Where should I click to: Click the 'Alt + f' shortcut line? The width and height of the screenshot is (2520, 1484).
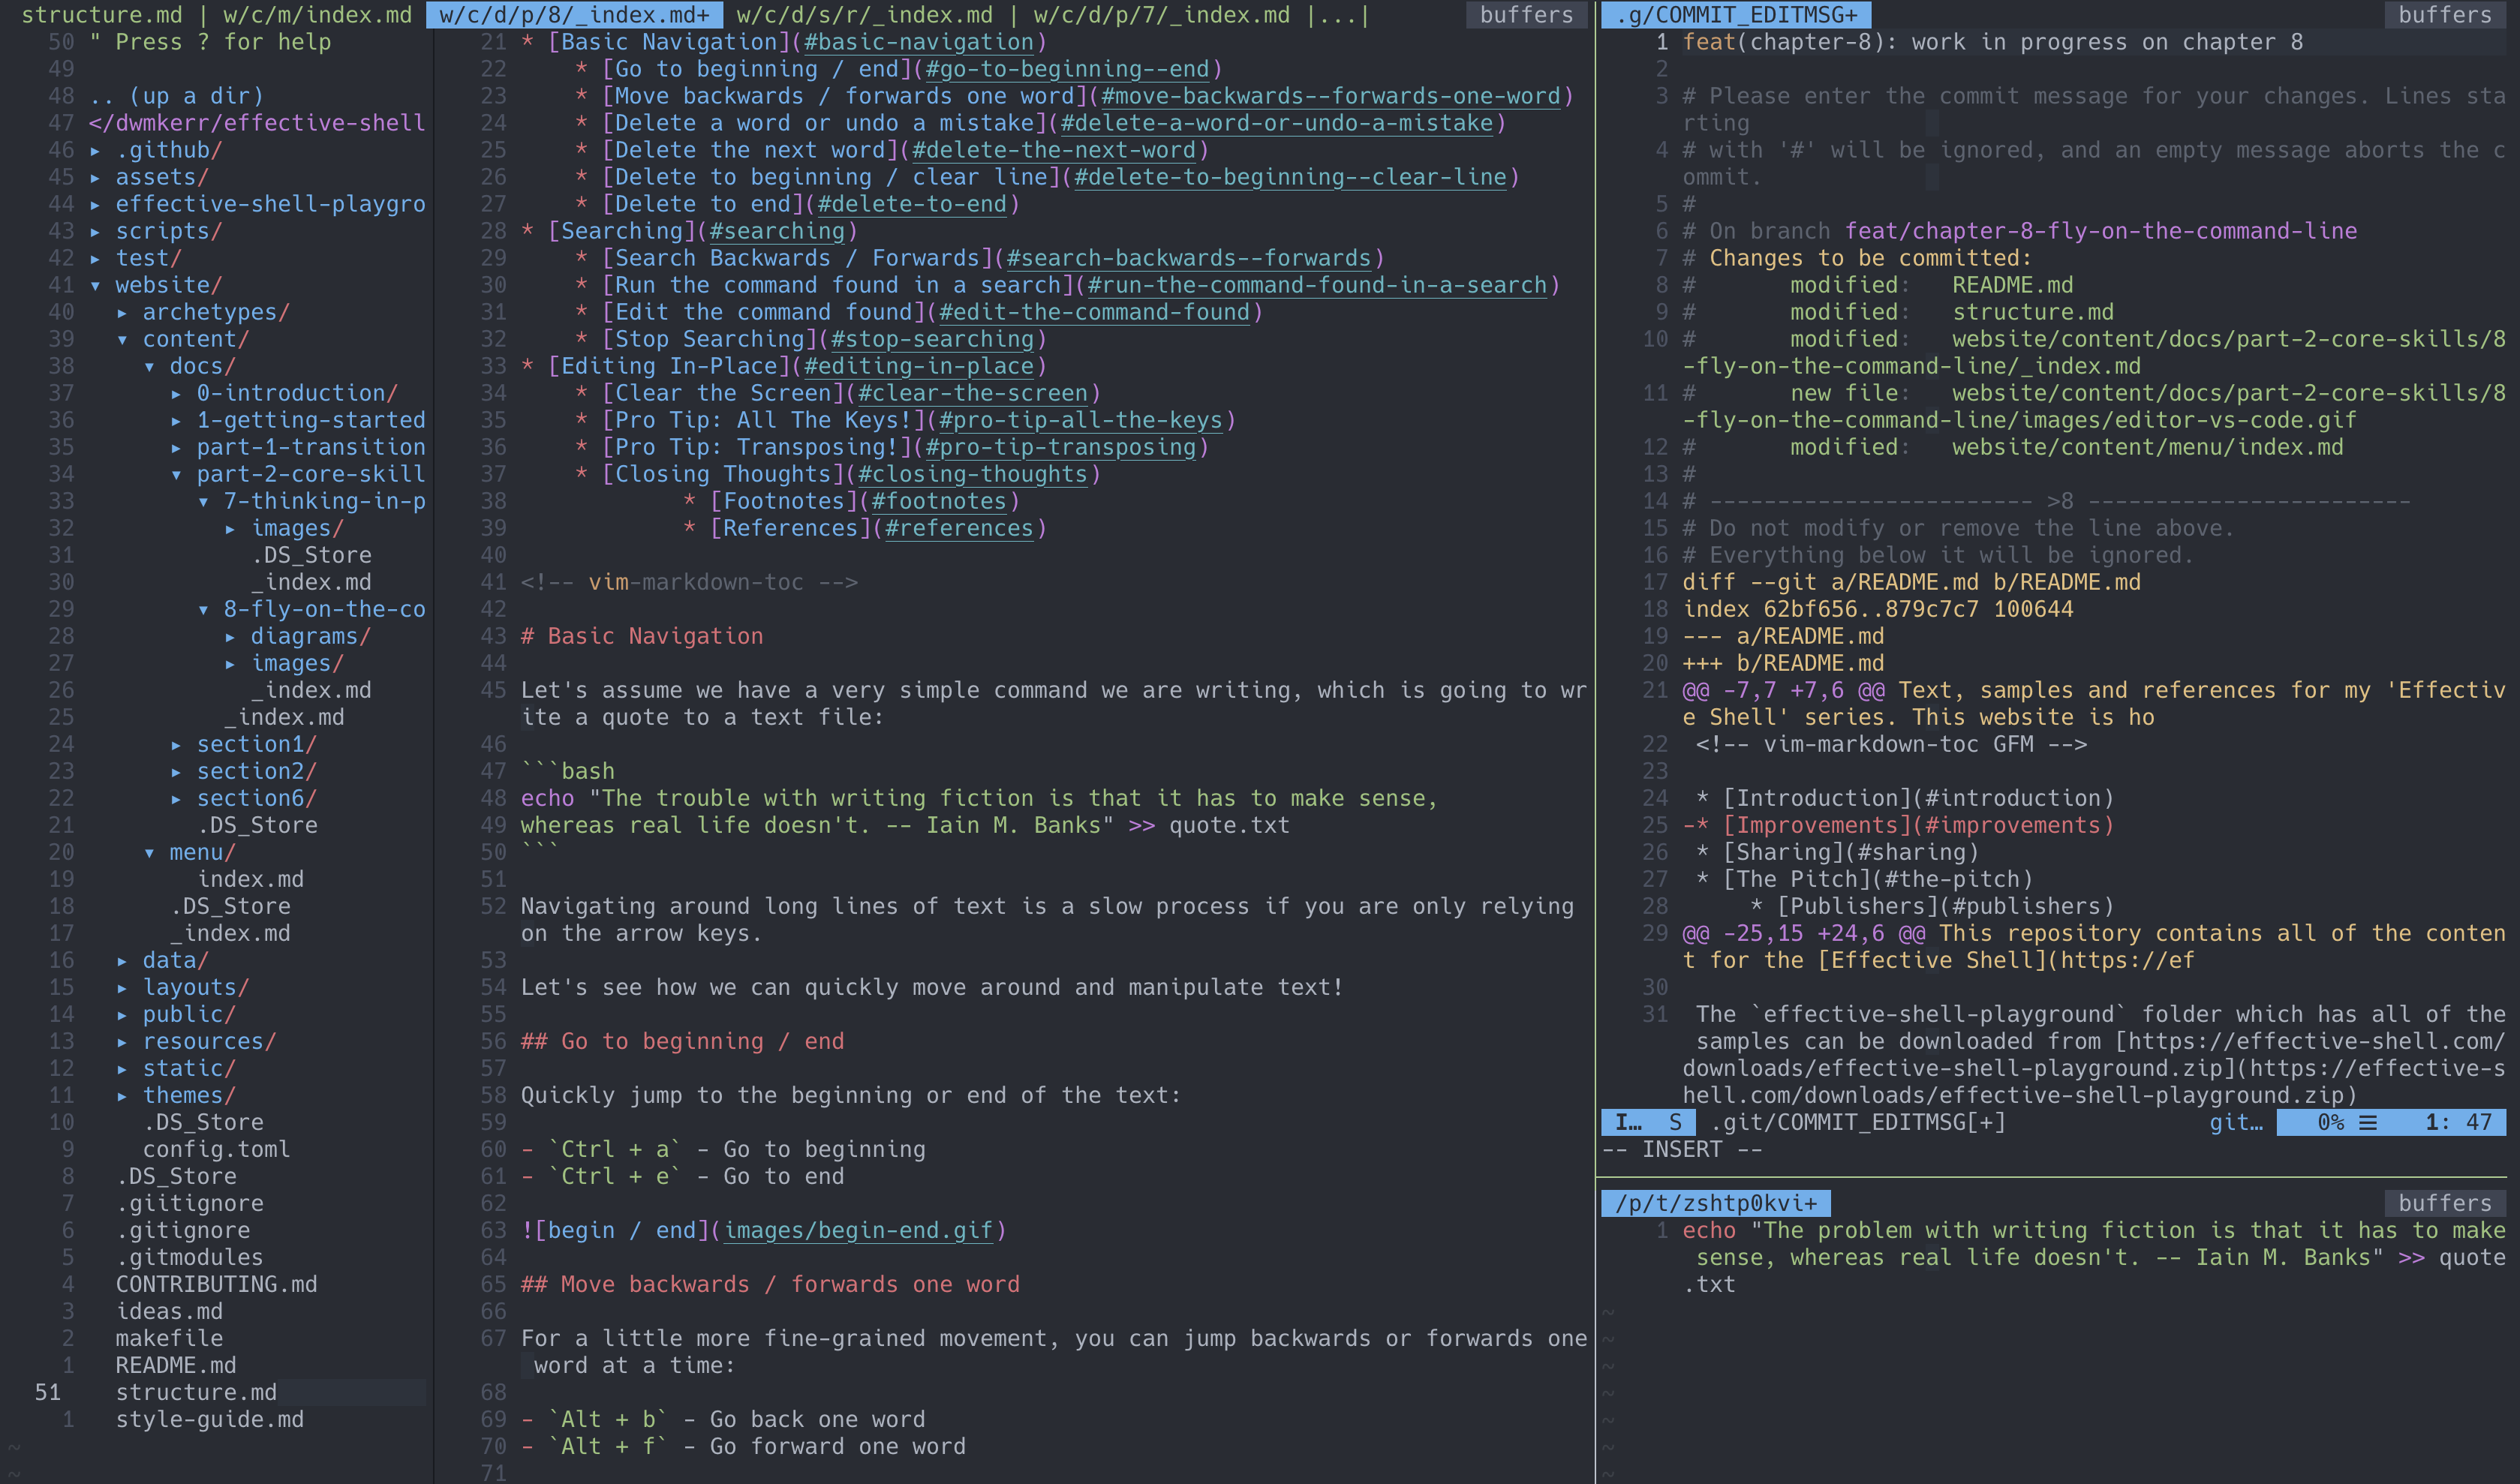[743, 1446]
